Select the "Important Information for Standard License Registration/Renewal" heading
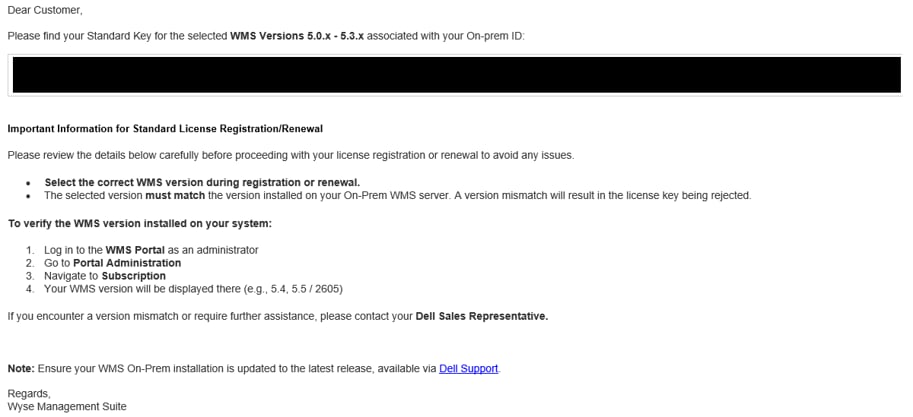 tap(165, 129)
